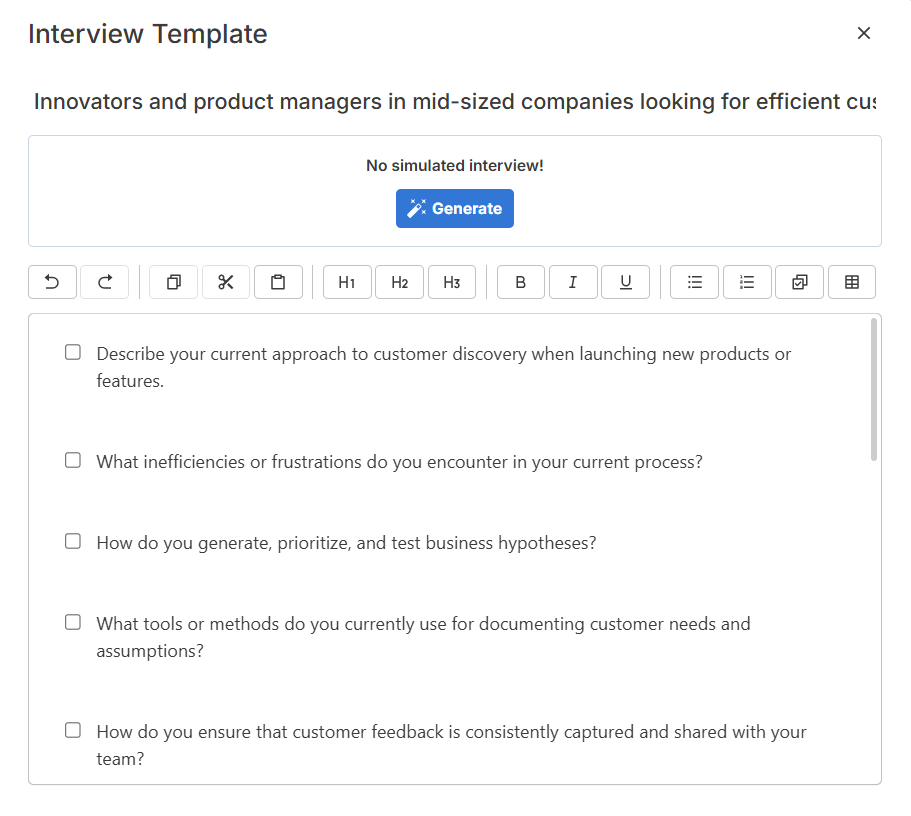
Task: Apply Heading 3 formatting
Action: coord(452,282)
